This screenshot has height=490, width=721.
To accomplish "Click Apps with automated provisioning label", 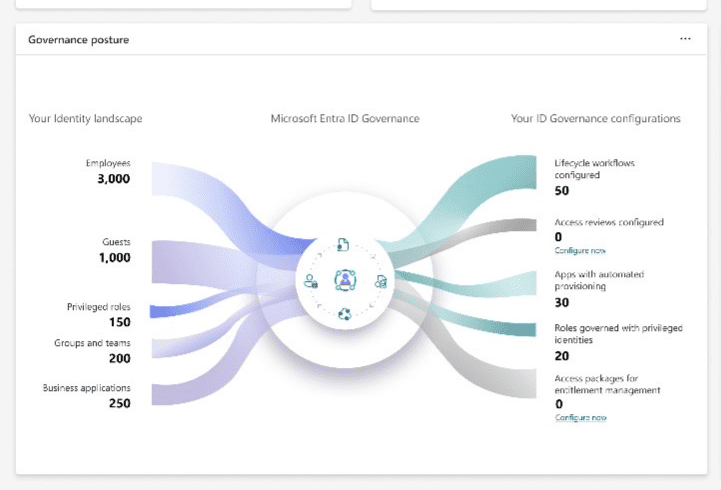I will click(x=599, y=280).
